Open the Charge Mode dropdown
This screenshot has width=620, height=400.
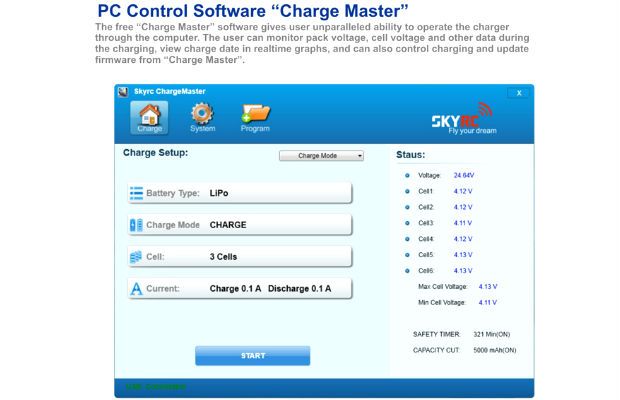click(321, 156)
